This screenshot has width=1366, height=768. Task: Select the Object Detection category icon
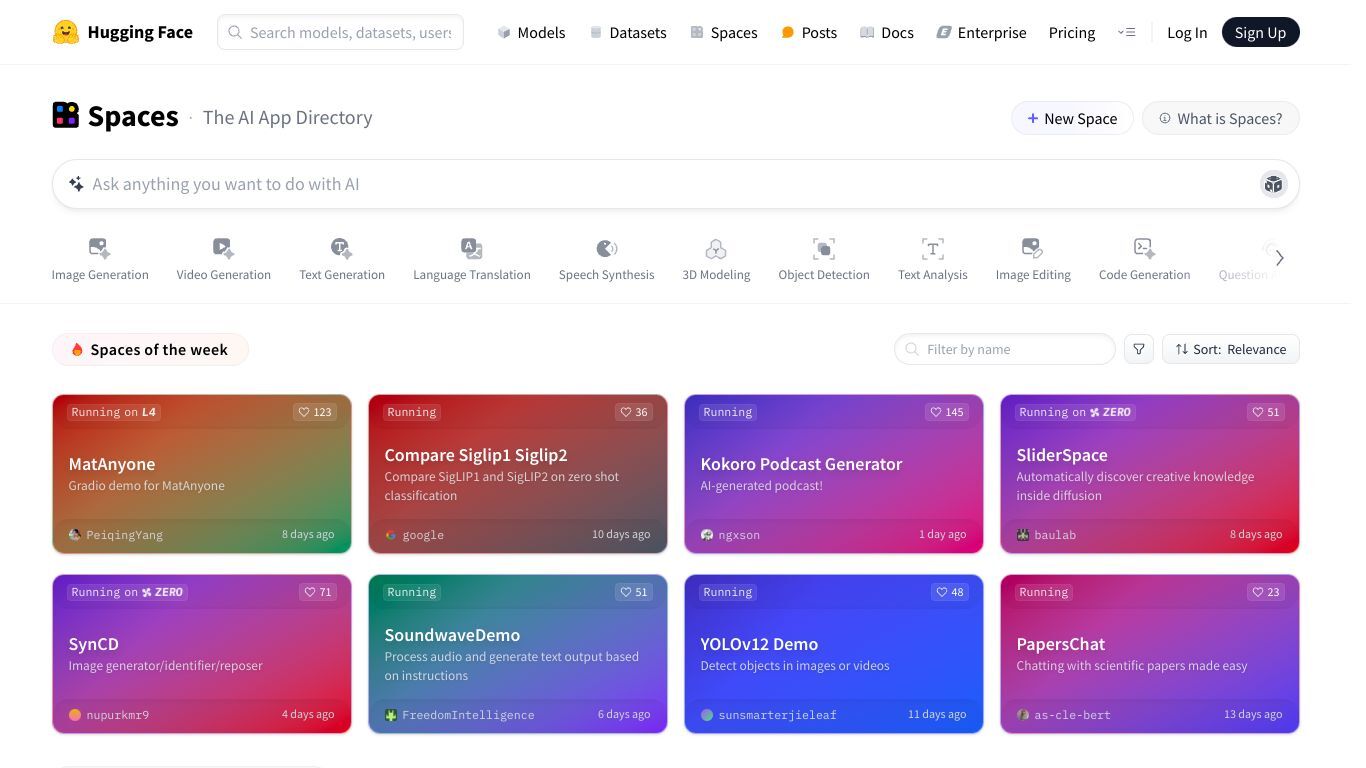click(824, 248)
